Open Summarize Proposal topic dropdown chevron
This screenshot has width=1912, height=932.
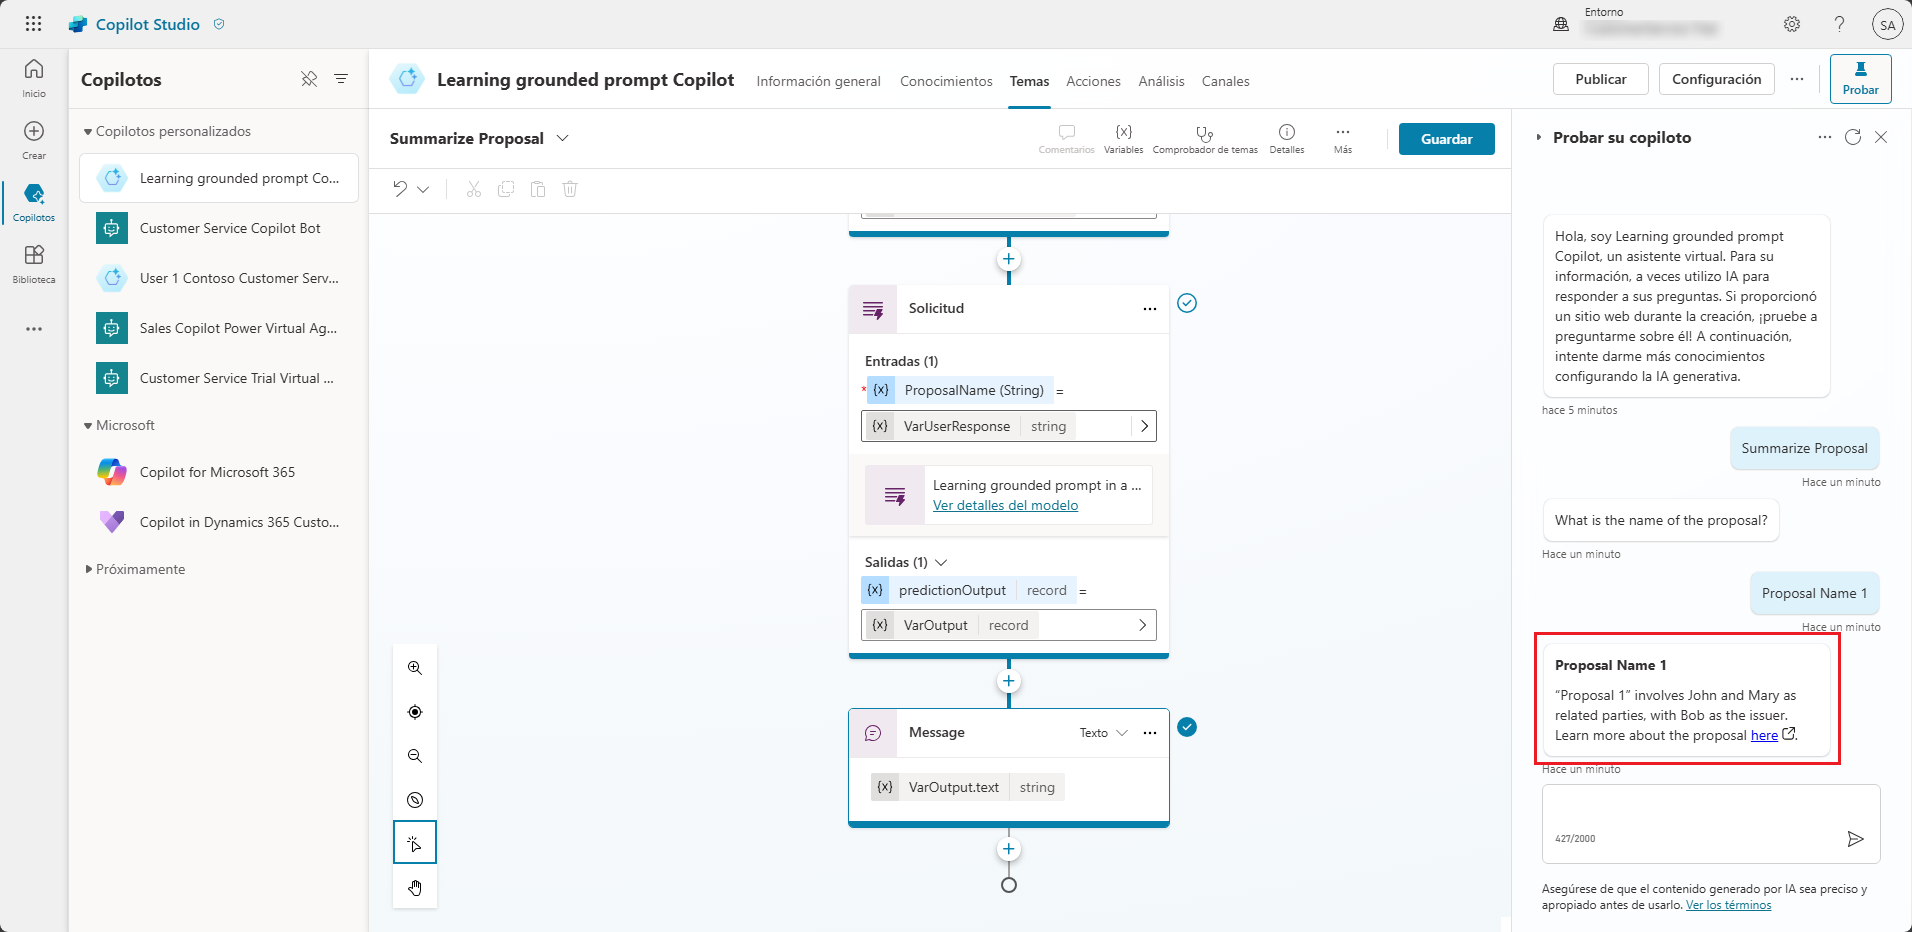562,138
